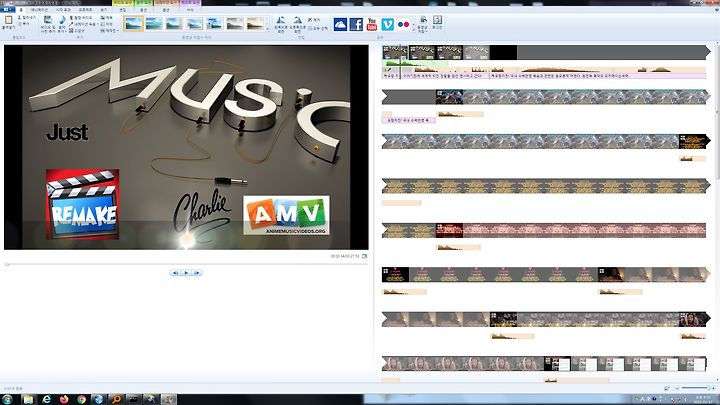Click the Next frame playback button
Image resolution: width=720 pixels, height=405 pixels.
pos(197,273)
